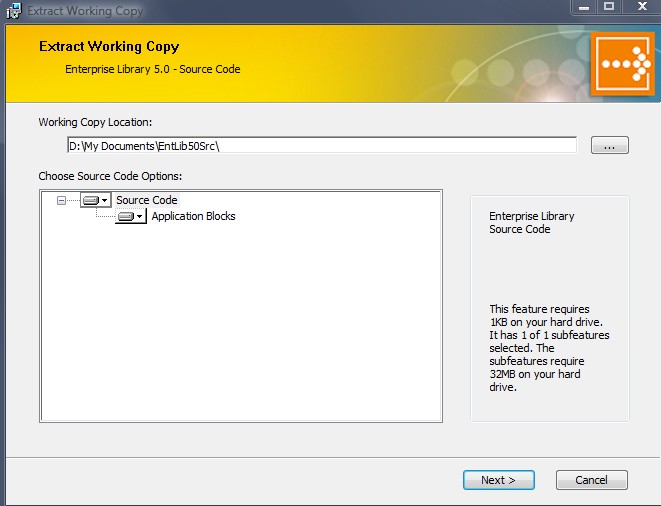Click 'Choose Source Code Options:' label
The image size is (661, 506).
(110, 176)
